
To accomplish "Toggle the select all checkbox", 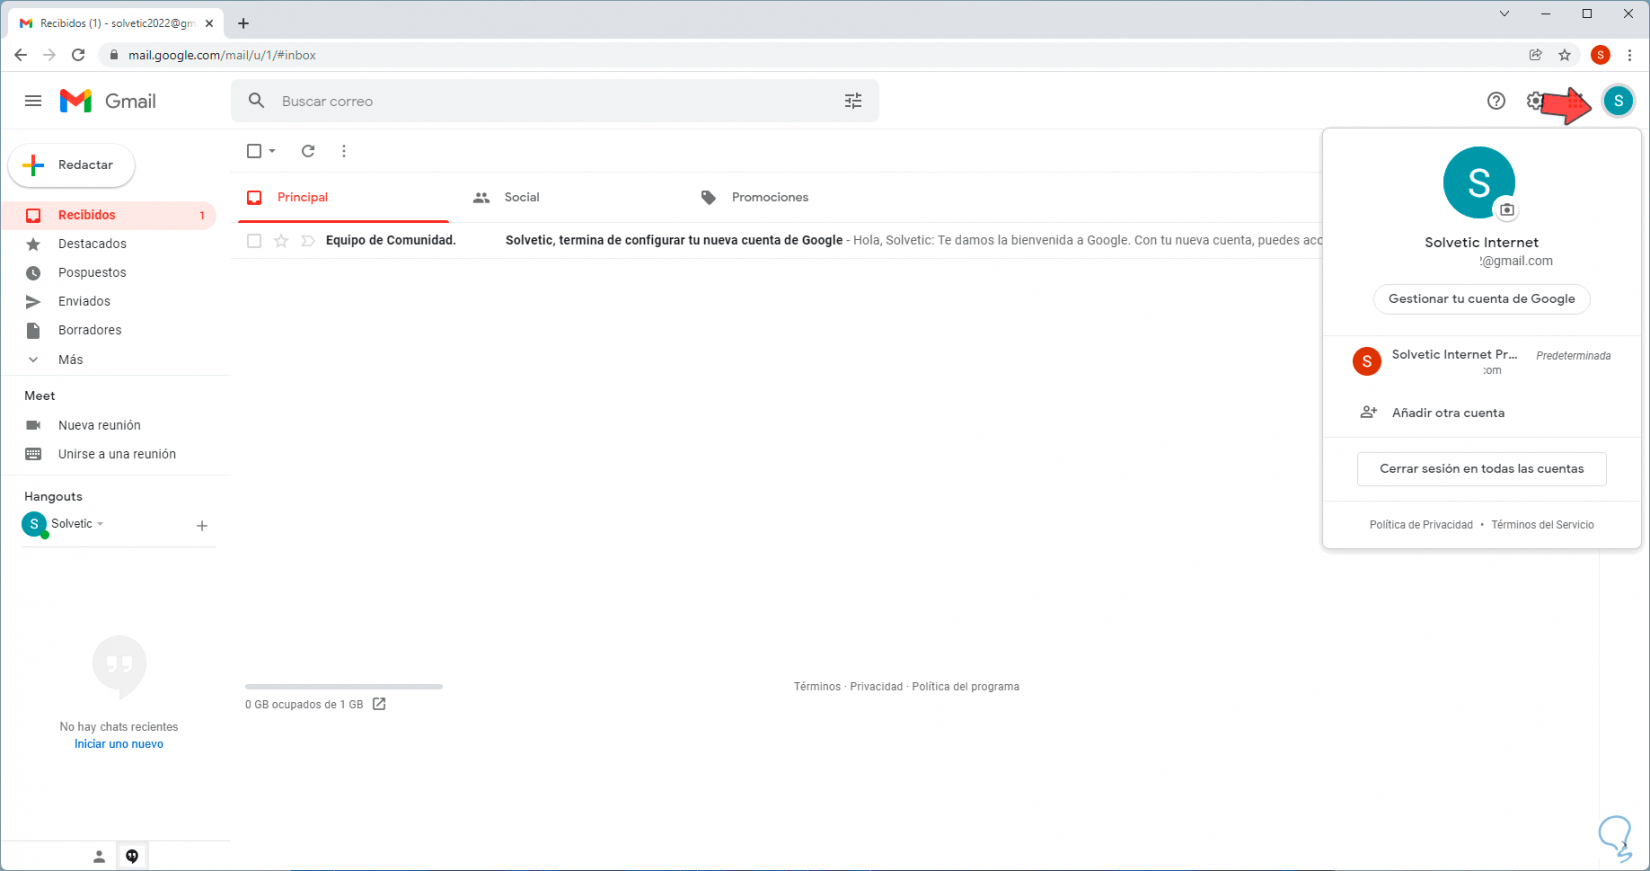I will pos(254,151).
